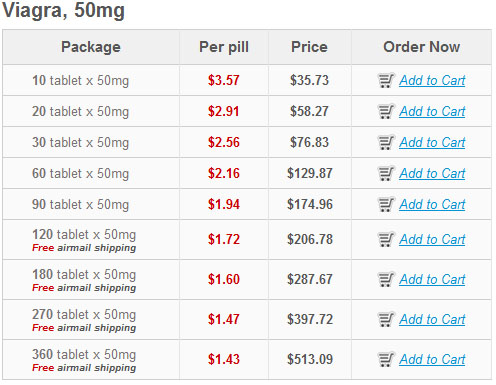Click cart icon for 10 tablet package
The width and height of the screenshot is (496, 385).
[386, 80]
